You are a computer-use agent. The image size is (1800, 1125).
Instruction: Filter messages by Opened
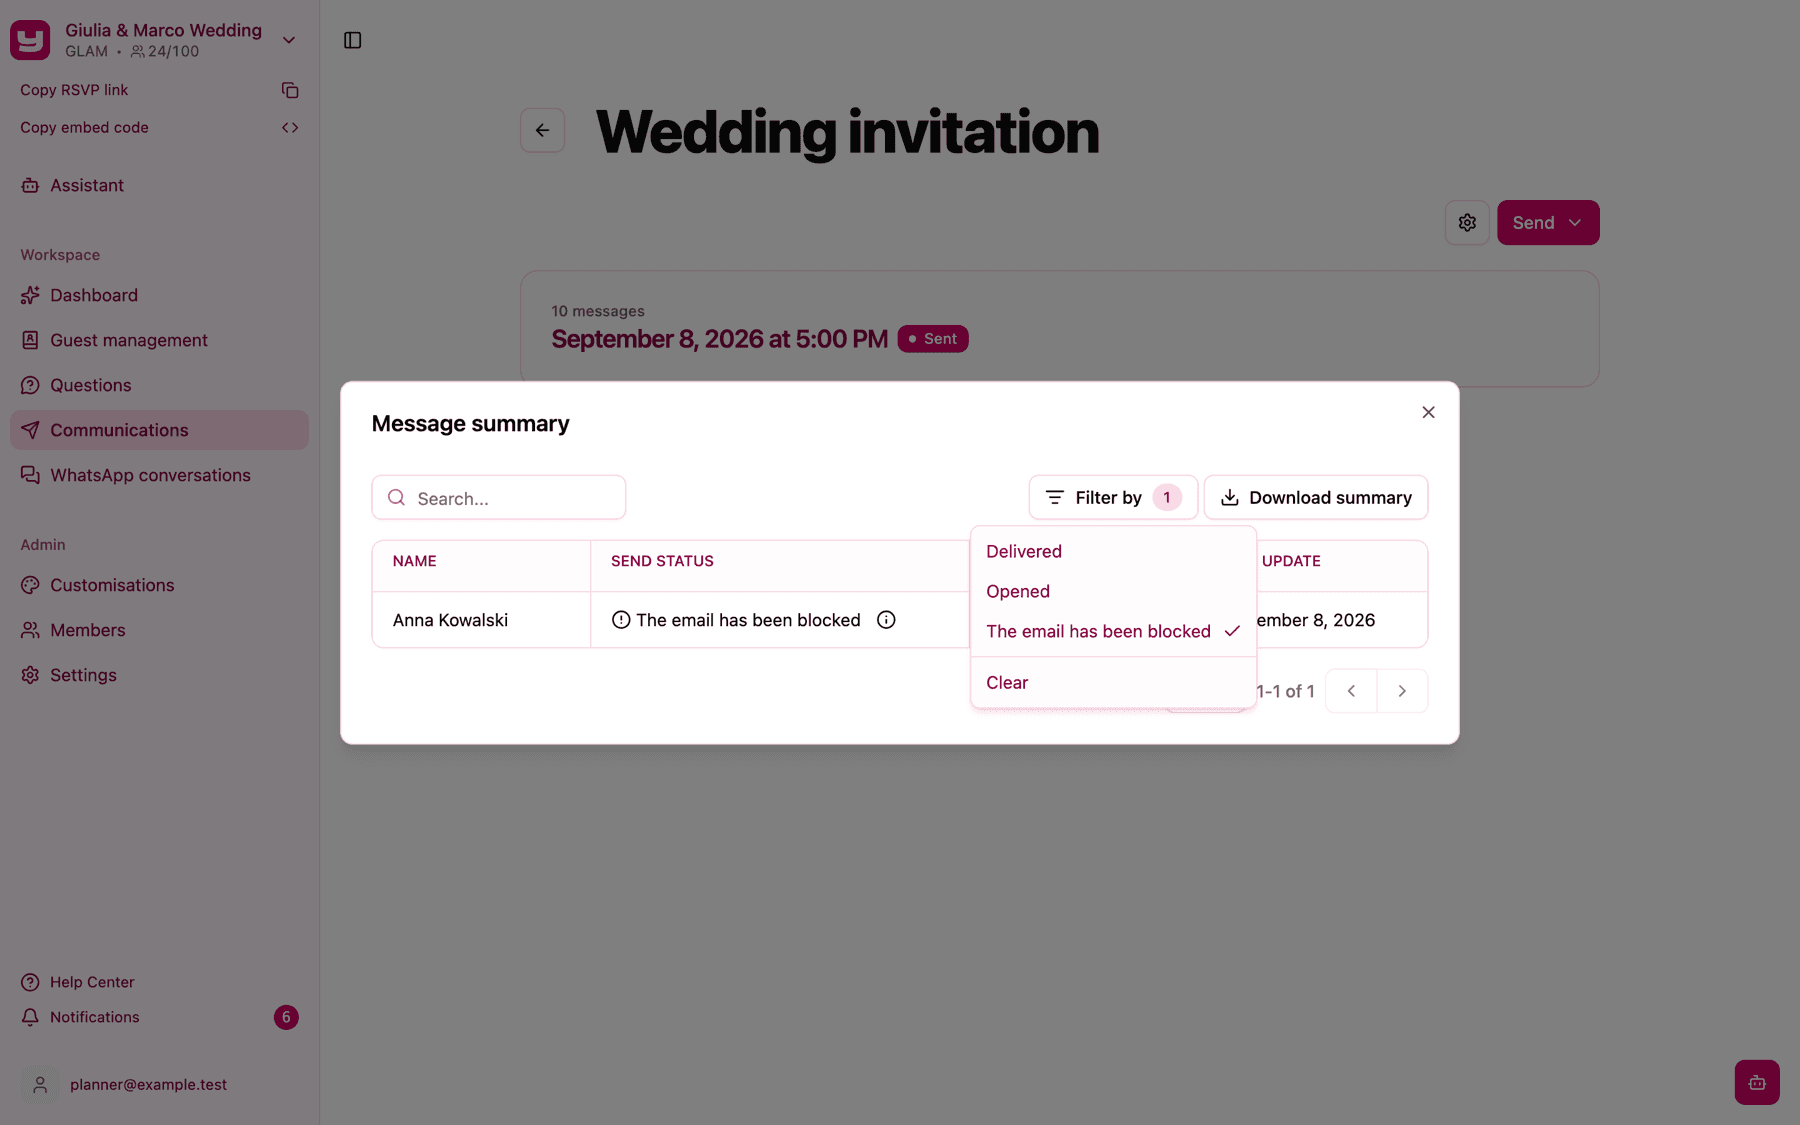(x=1113, y=591)
